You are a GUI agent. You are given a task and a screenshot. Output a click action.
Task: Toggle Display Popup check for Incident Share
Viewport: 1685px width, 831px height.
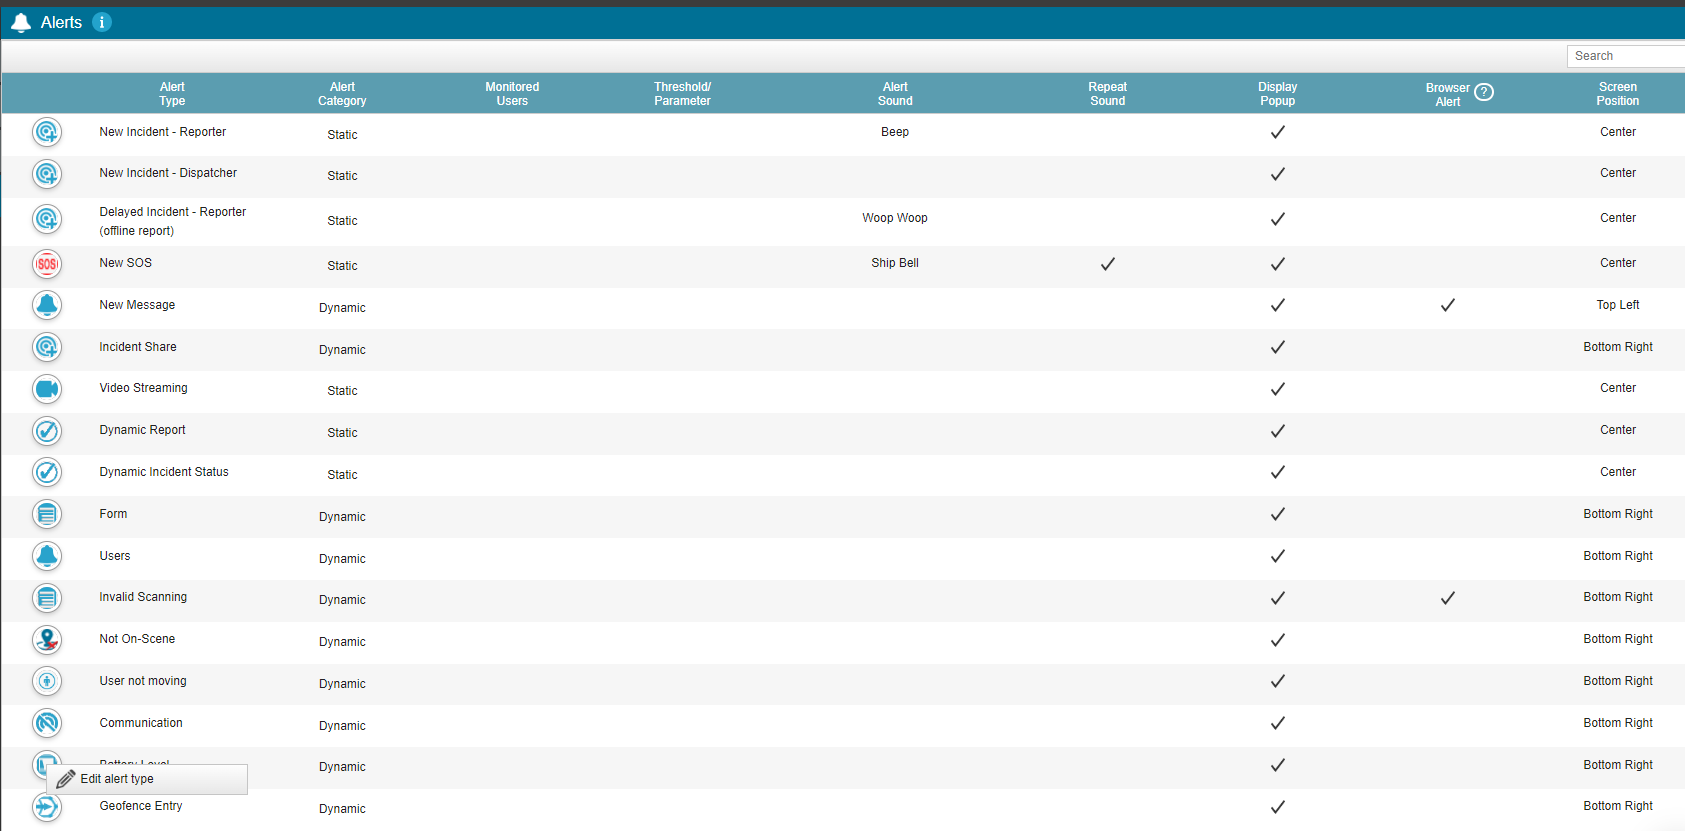pos(1278,347)
